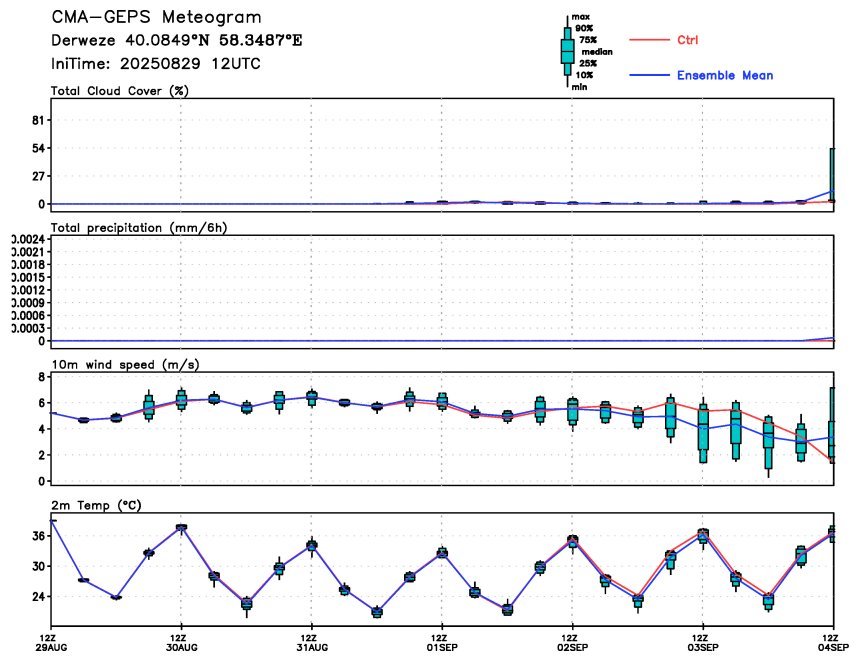
Task: Click the 8 tick on wind speed axis
Action: tap(42, 377)
